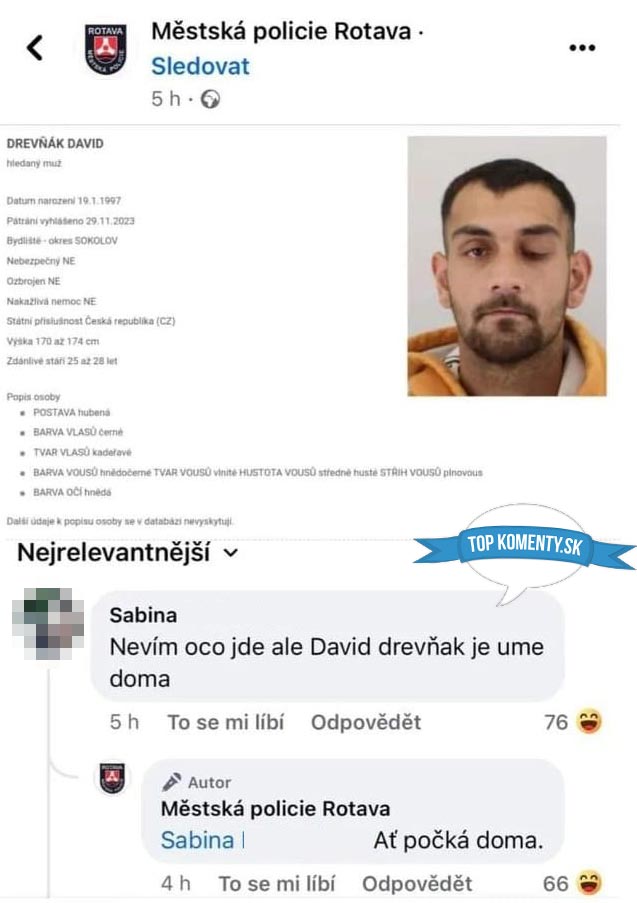Click the tagged Sabina mention in reply
Screen dimensions: 637x903
[198, 840]
